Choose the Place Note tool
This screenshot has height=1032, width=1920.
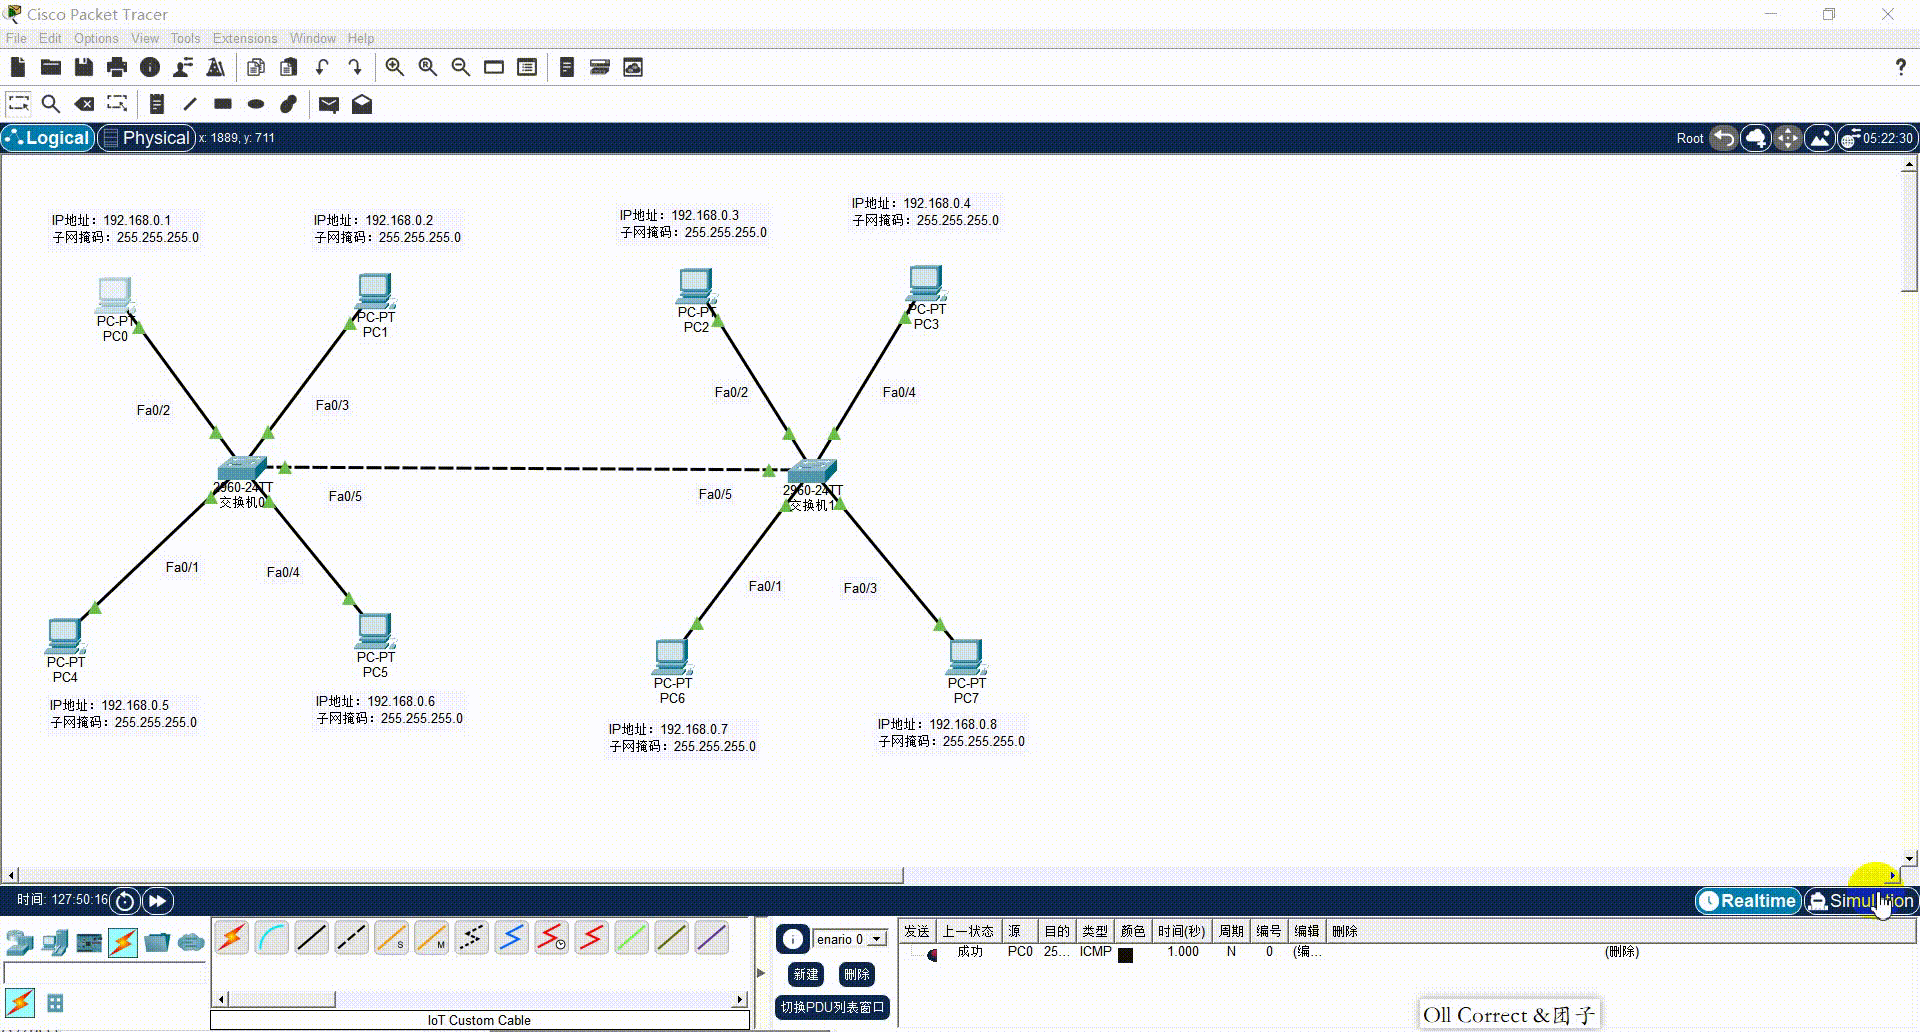pos(157,103)
